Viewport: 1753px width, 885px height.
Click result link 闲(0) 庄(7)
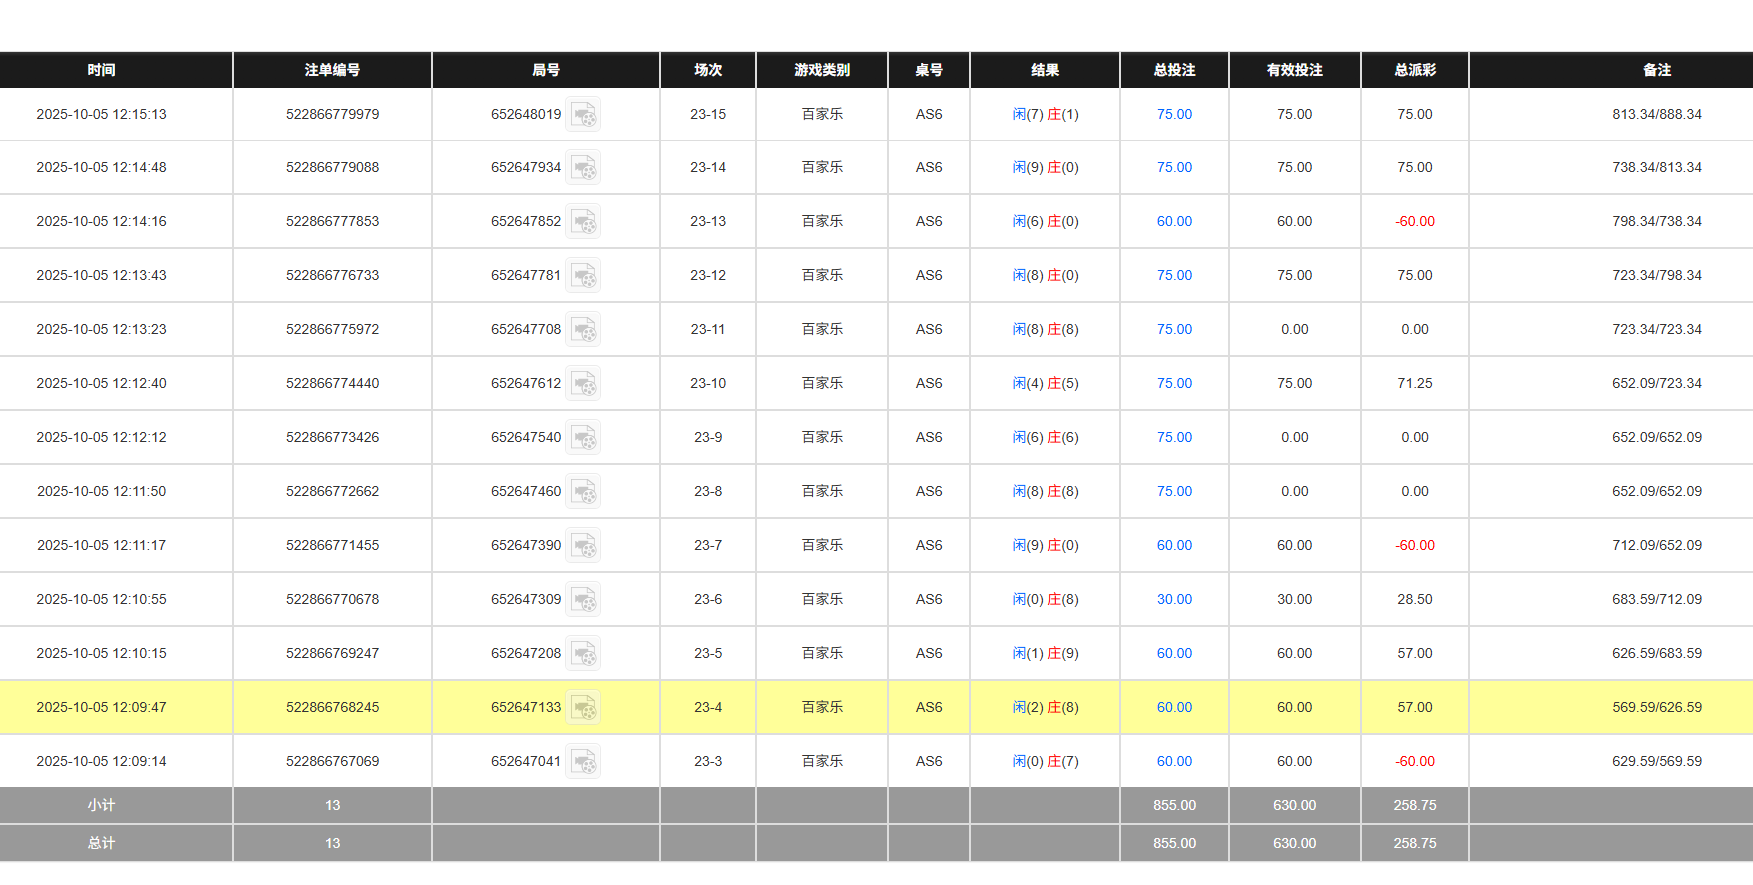point(1045,761)
